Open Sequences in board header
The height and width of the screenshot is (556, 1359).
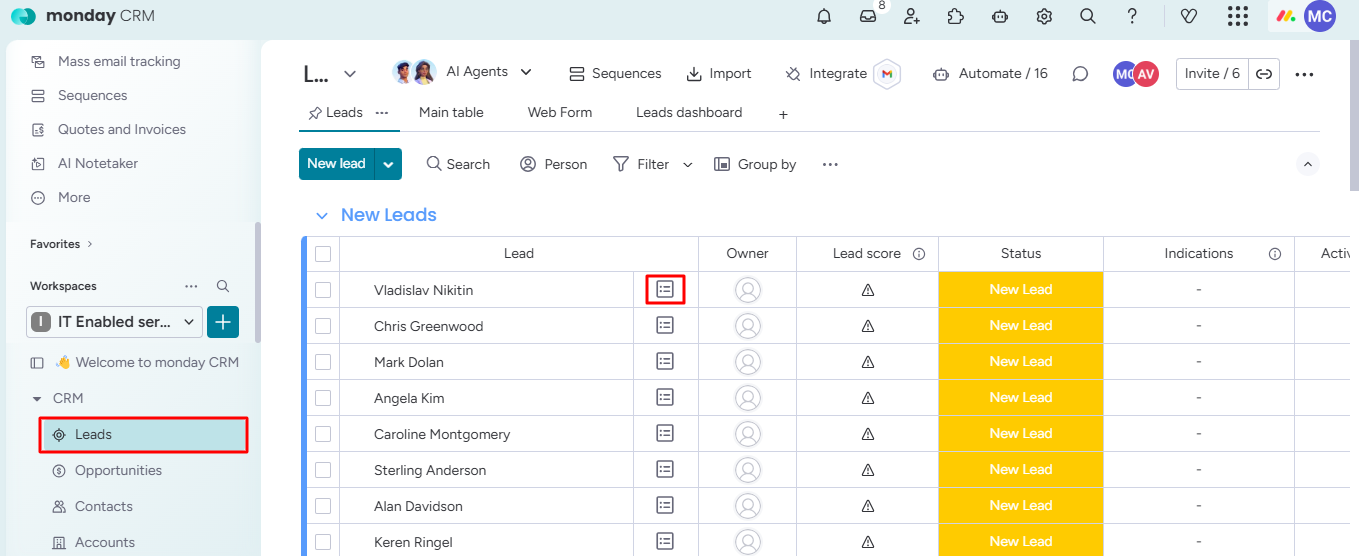tap(615, 74)
